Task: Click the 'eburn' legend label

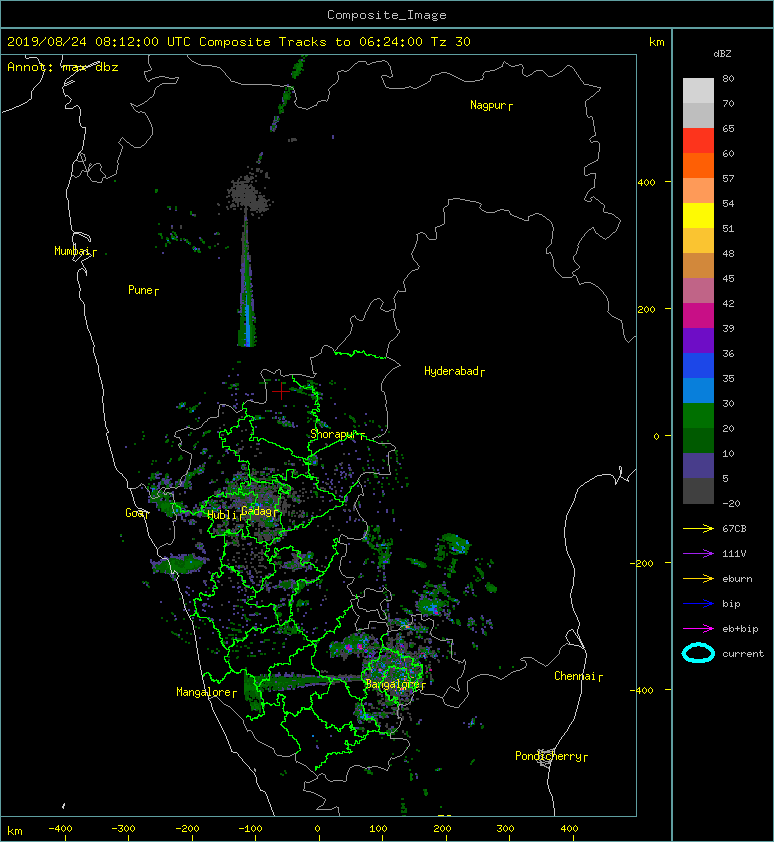Action: [737, 579]
